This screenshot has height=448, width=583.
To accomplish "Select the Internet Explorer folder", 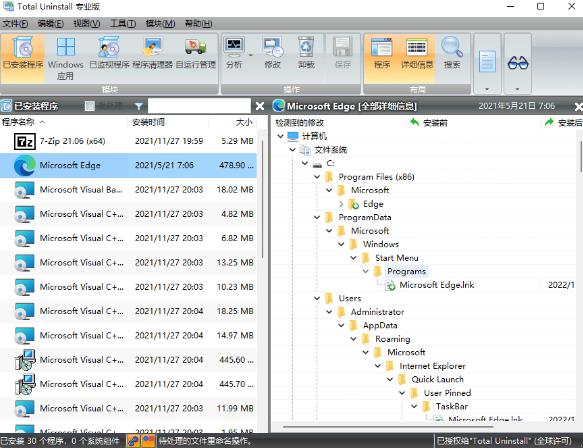I will (432, 366).
